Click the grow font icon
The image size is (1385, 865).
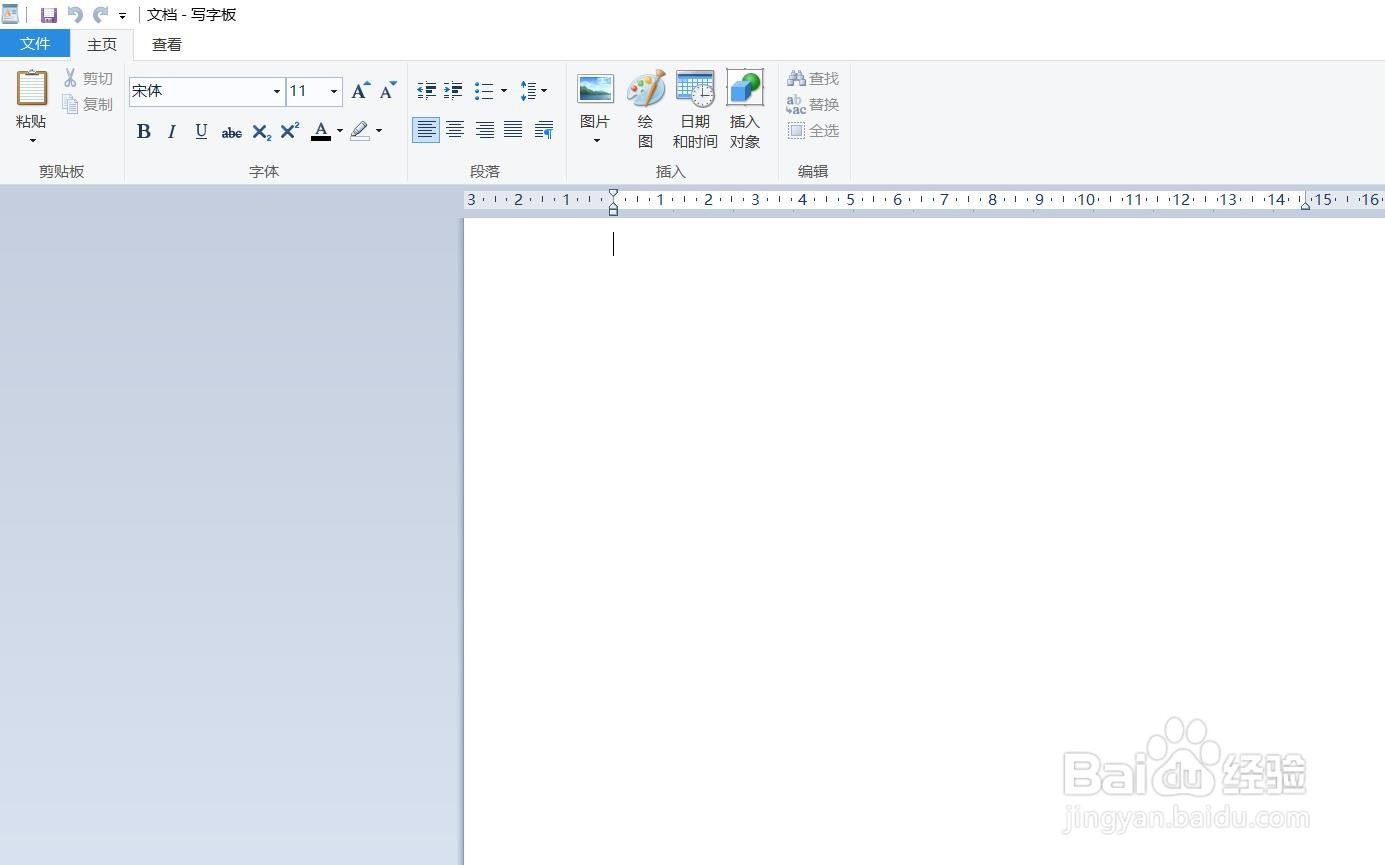(x=361, y=91)
